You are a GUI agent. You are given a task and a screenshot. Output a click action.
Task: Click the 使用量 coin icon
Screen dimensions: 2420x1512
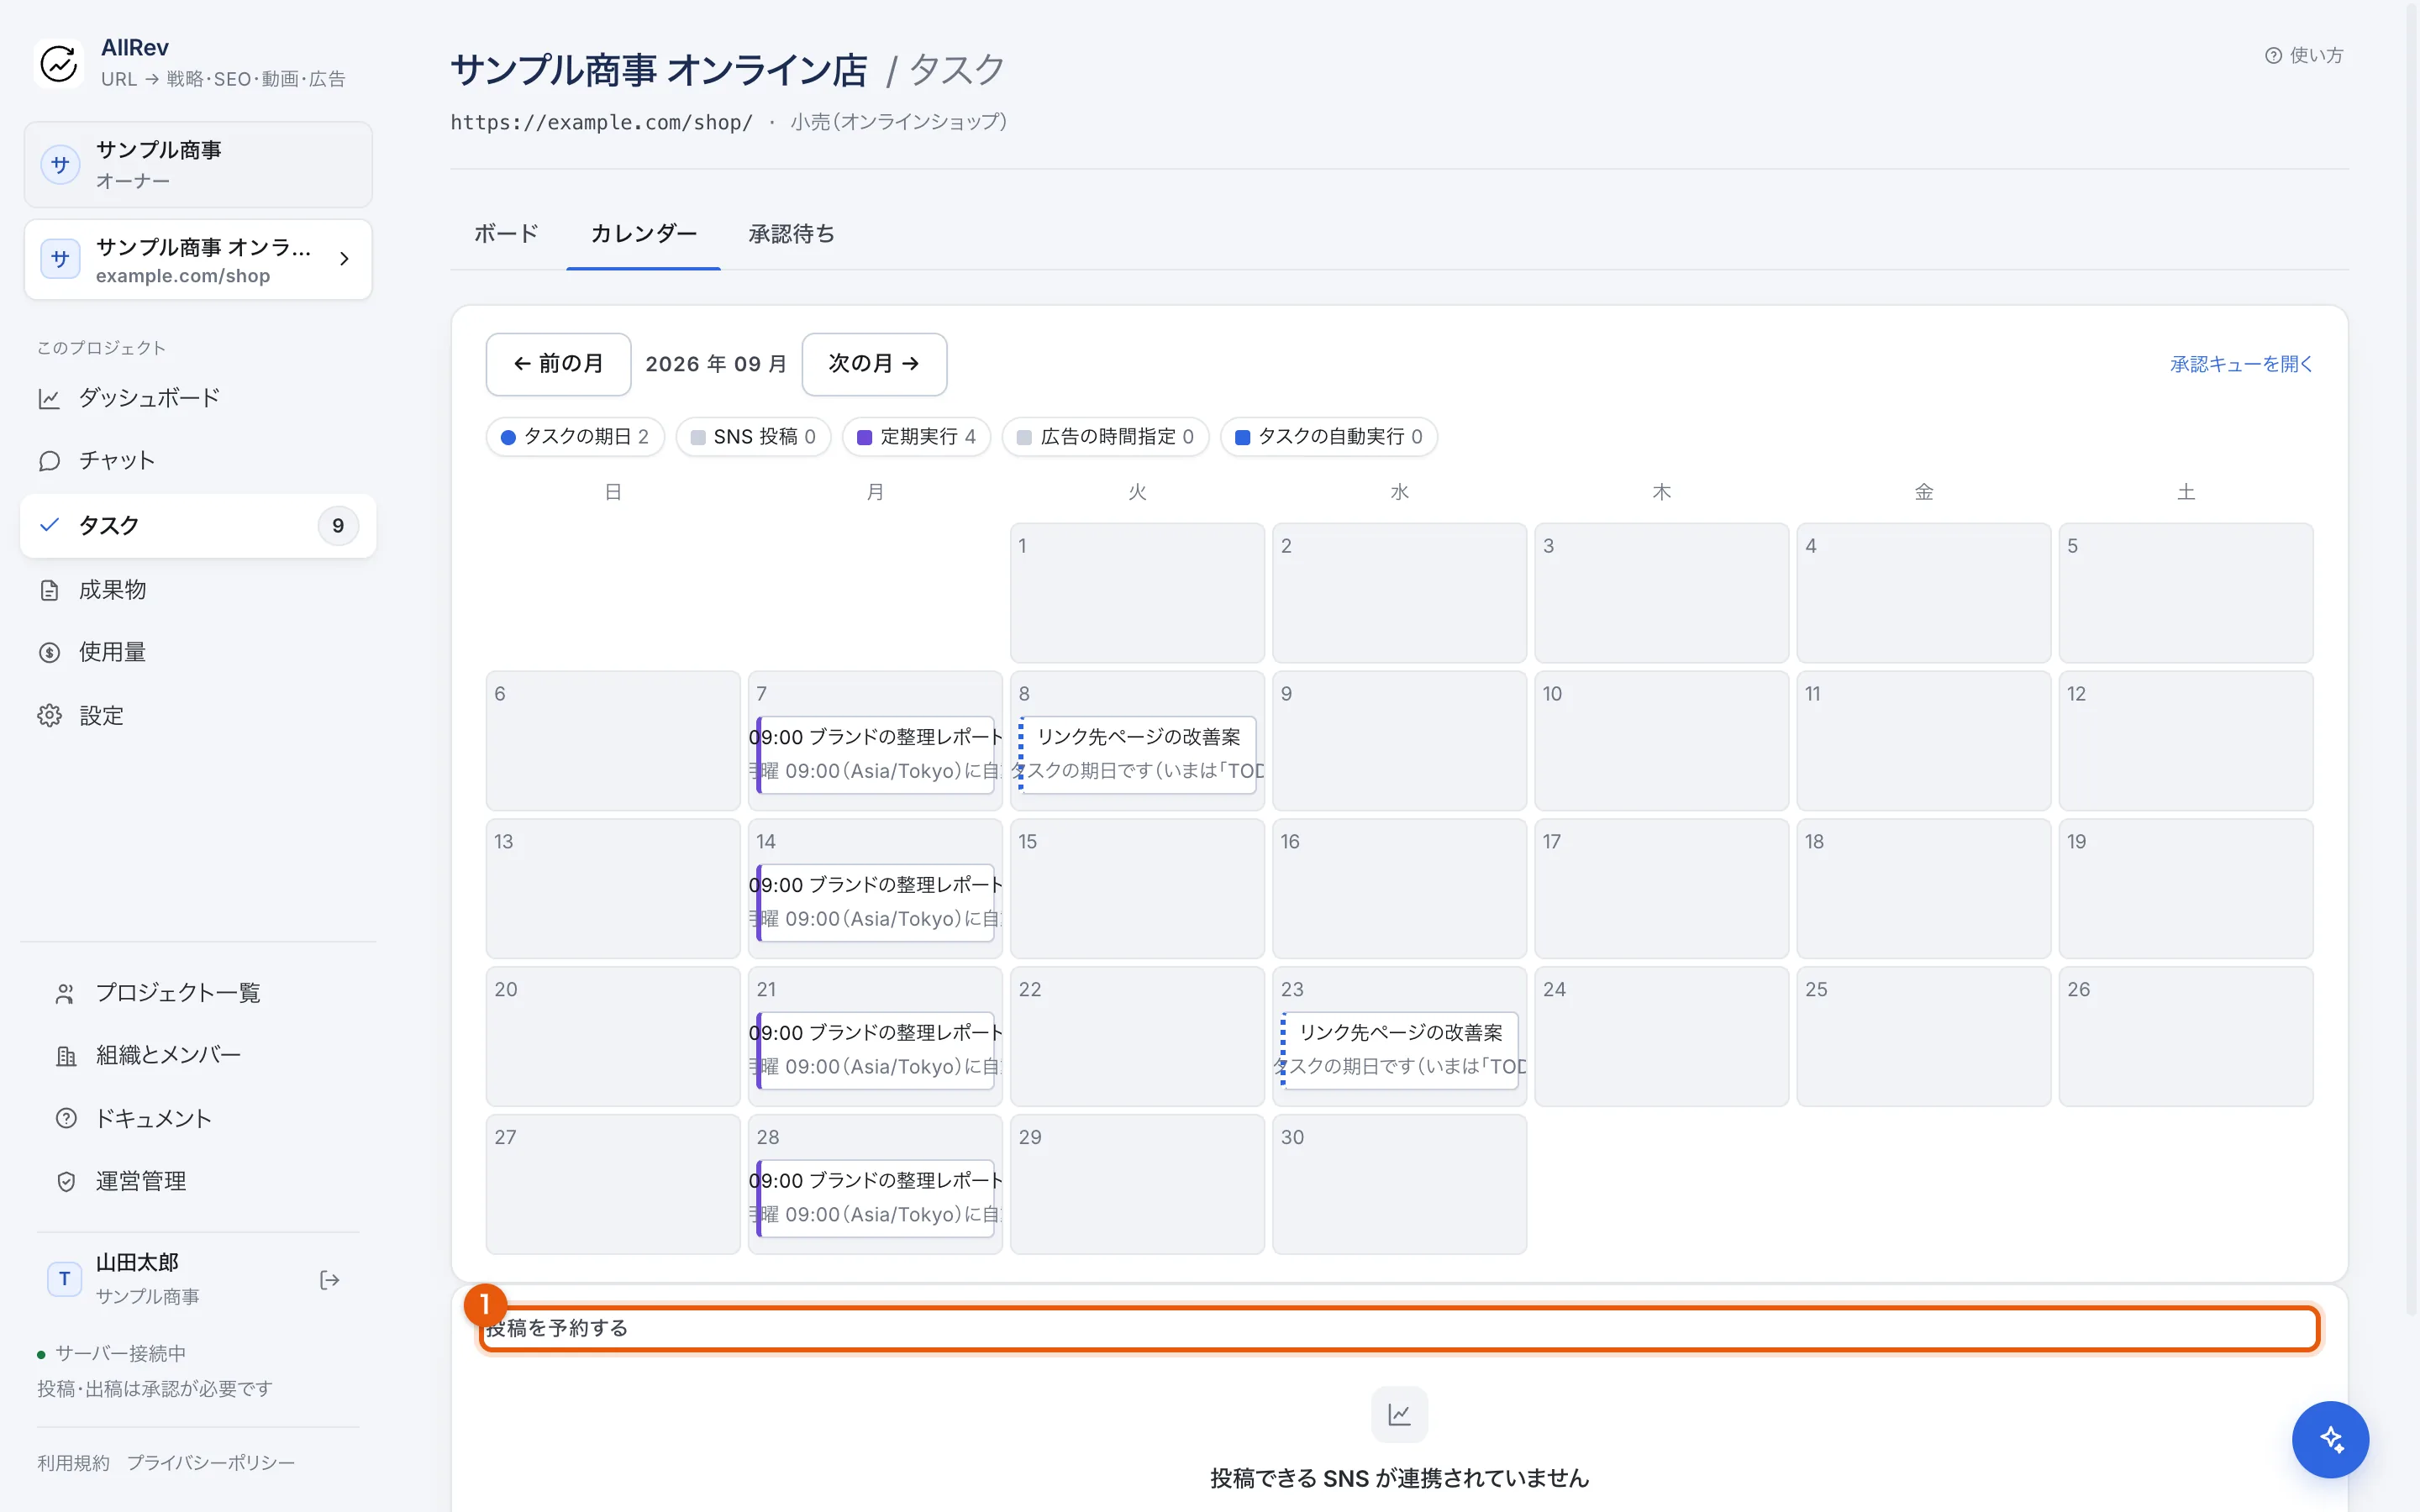[x=49, y=652]
